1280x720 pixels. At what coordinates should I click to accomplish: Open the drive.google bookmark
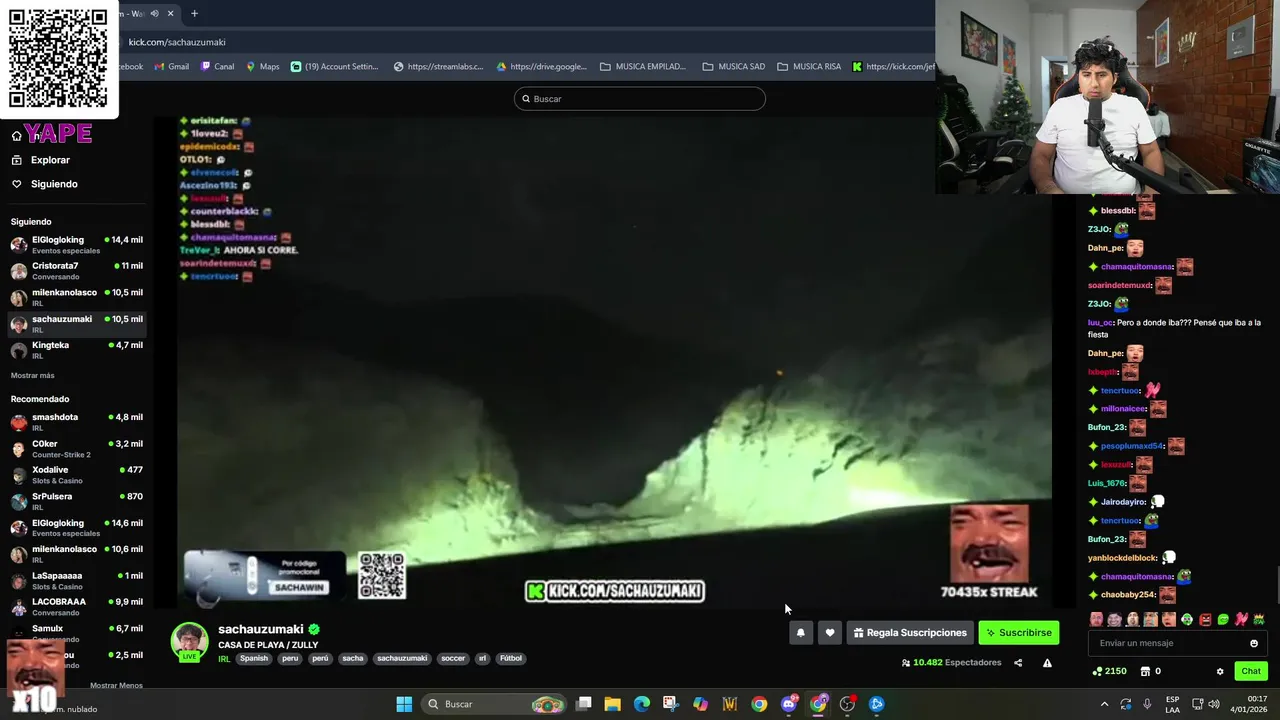coord(541,67)
